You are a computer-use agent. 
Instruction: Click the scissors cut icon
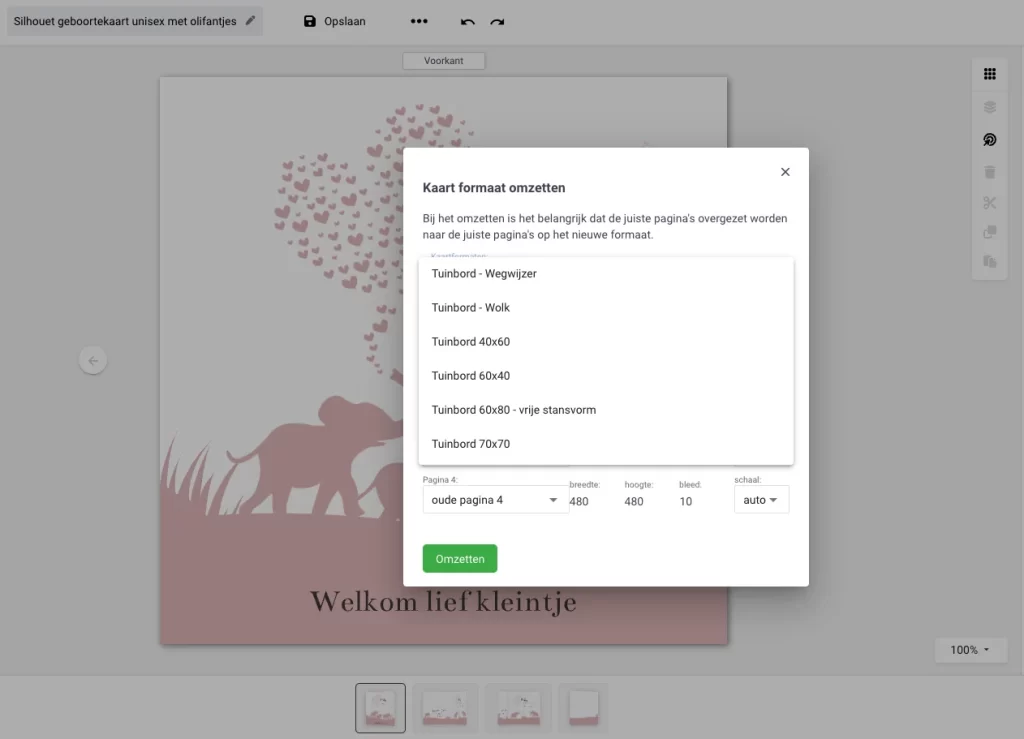989,203
